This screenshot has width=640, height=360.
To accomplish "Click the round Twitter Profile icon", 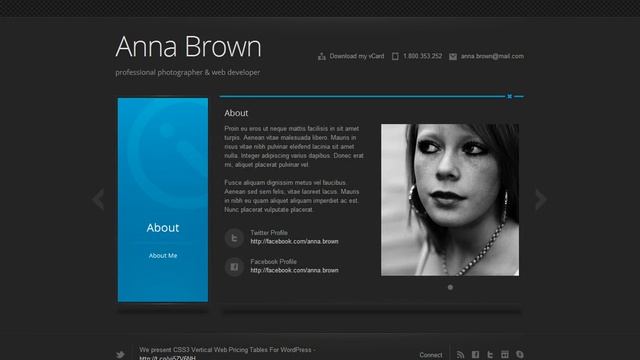I will [234, 238].
